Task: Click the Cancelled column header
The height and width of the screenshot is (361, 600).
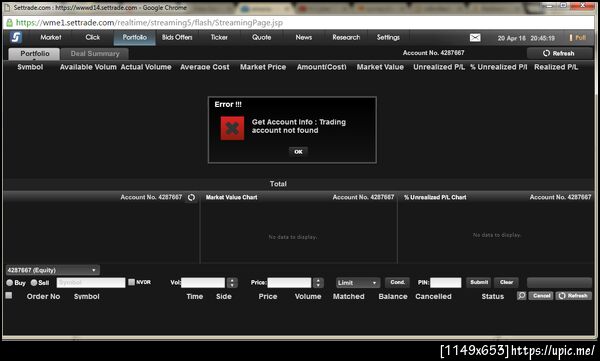Action: pyautogui.click(x=433, y=296)
